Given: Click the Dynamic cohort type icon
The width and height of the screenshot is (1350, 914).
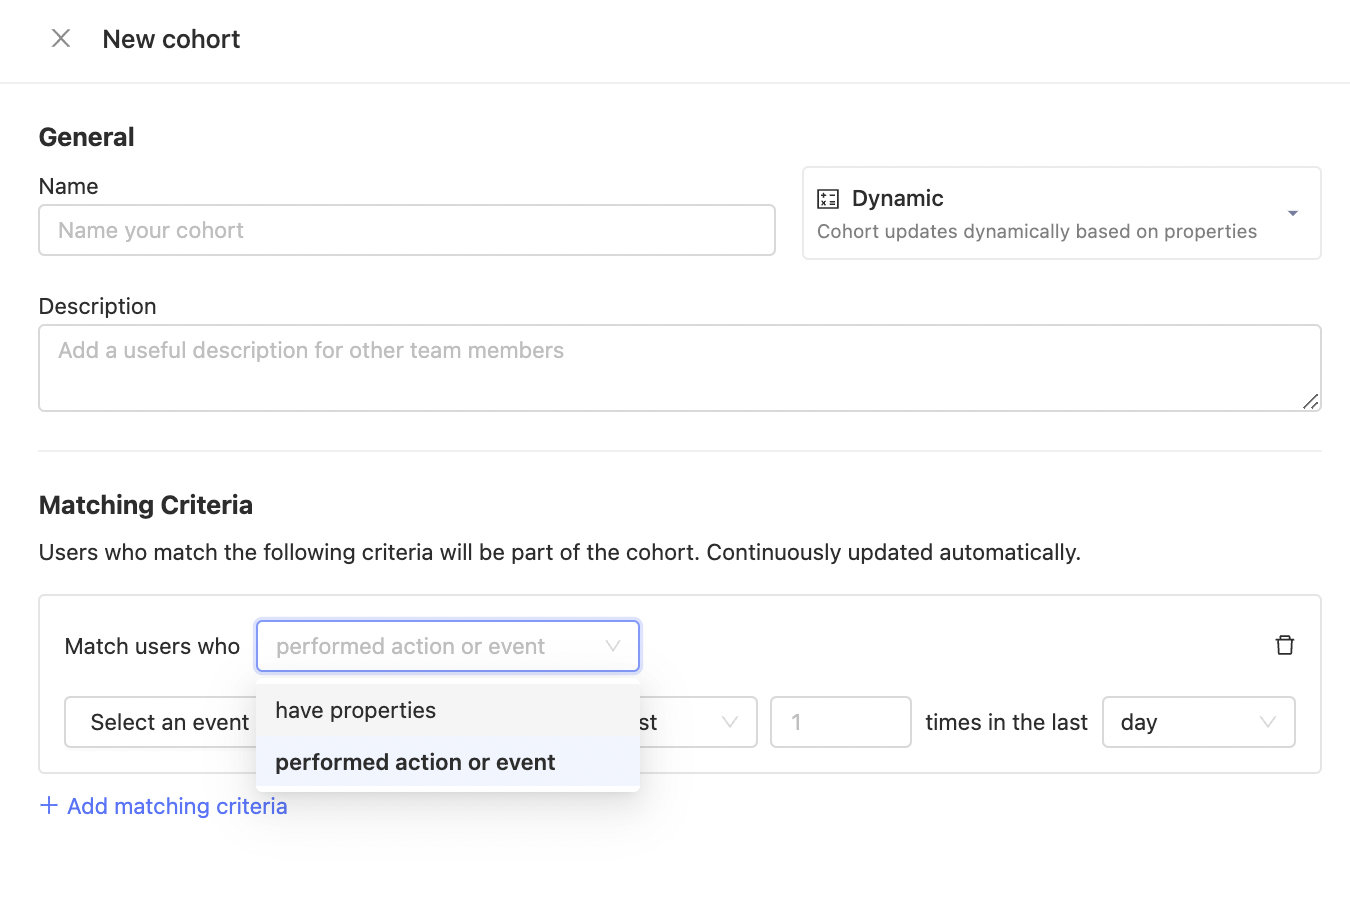Looking at the screenshot, I should [x=828, y=198].
